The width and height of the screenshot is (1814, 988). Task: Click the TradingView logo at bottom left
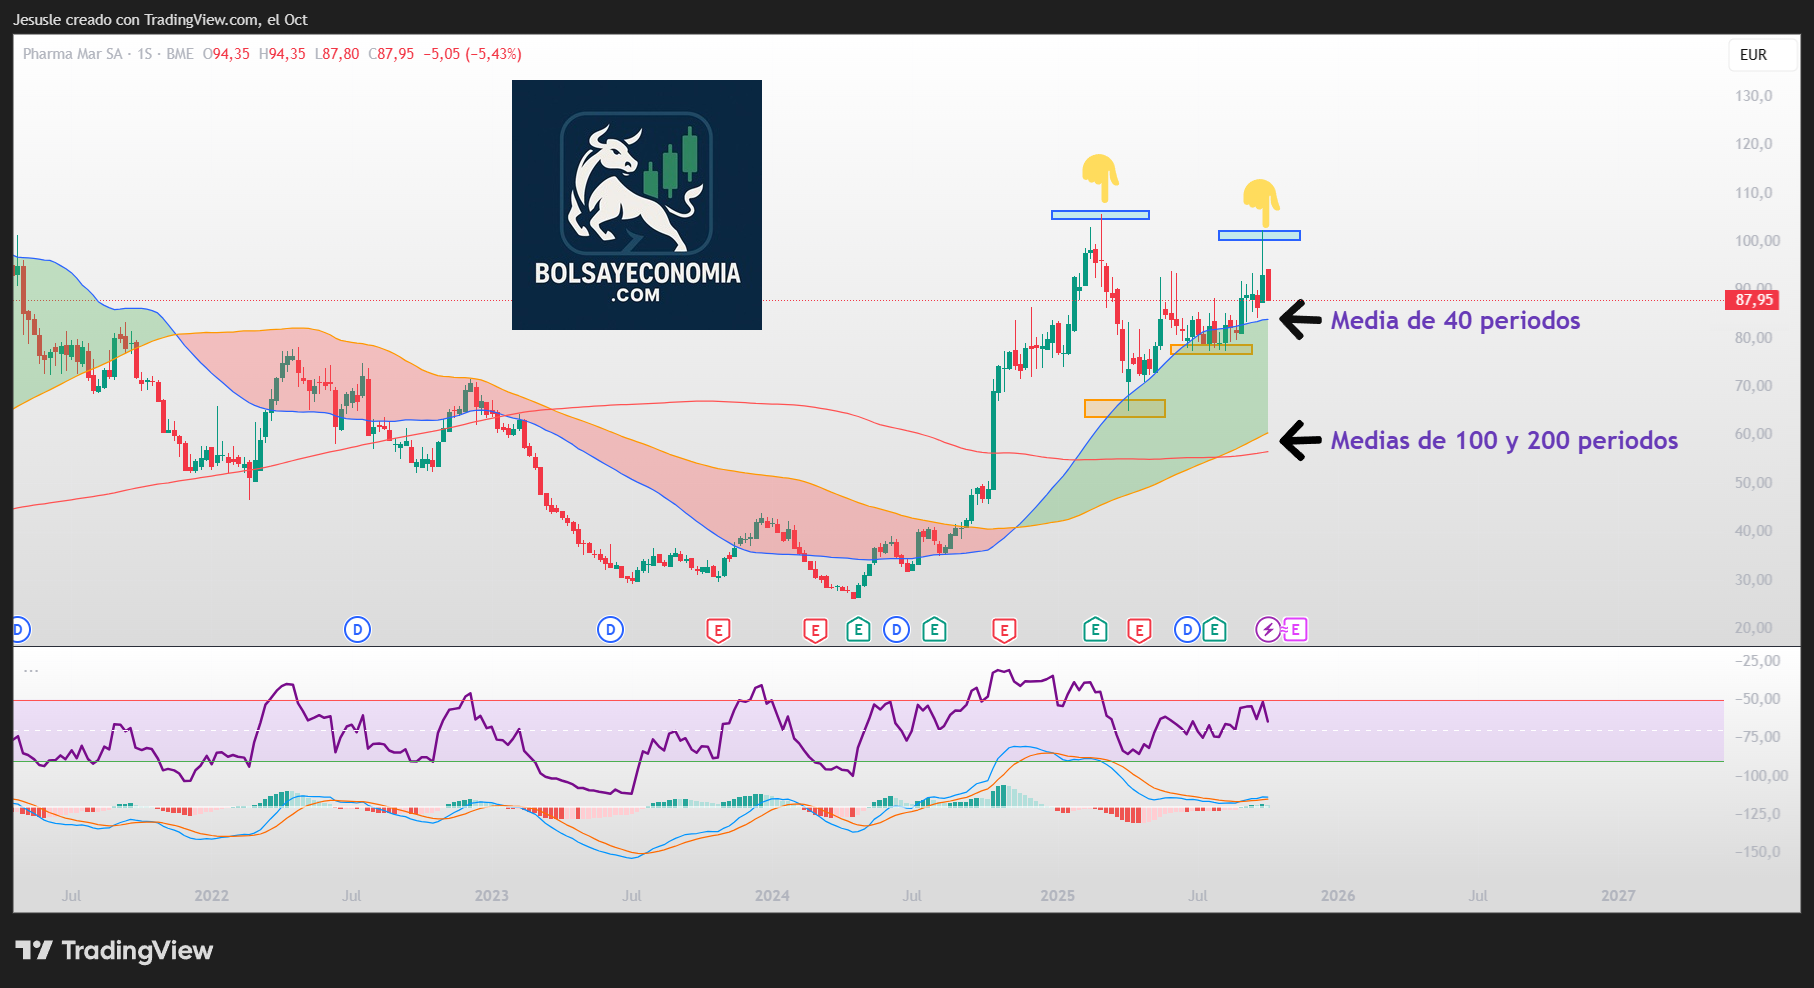(114, 950)
